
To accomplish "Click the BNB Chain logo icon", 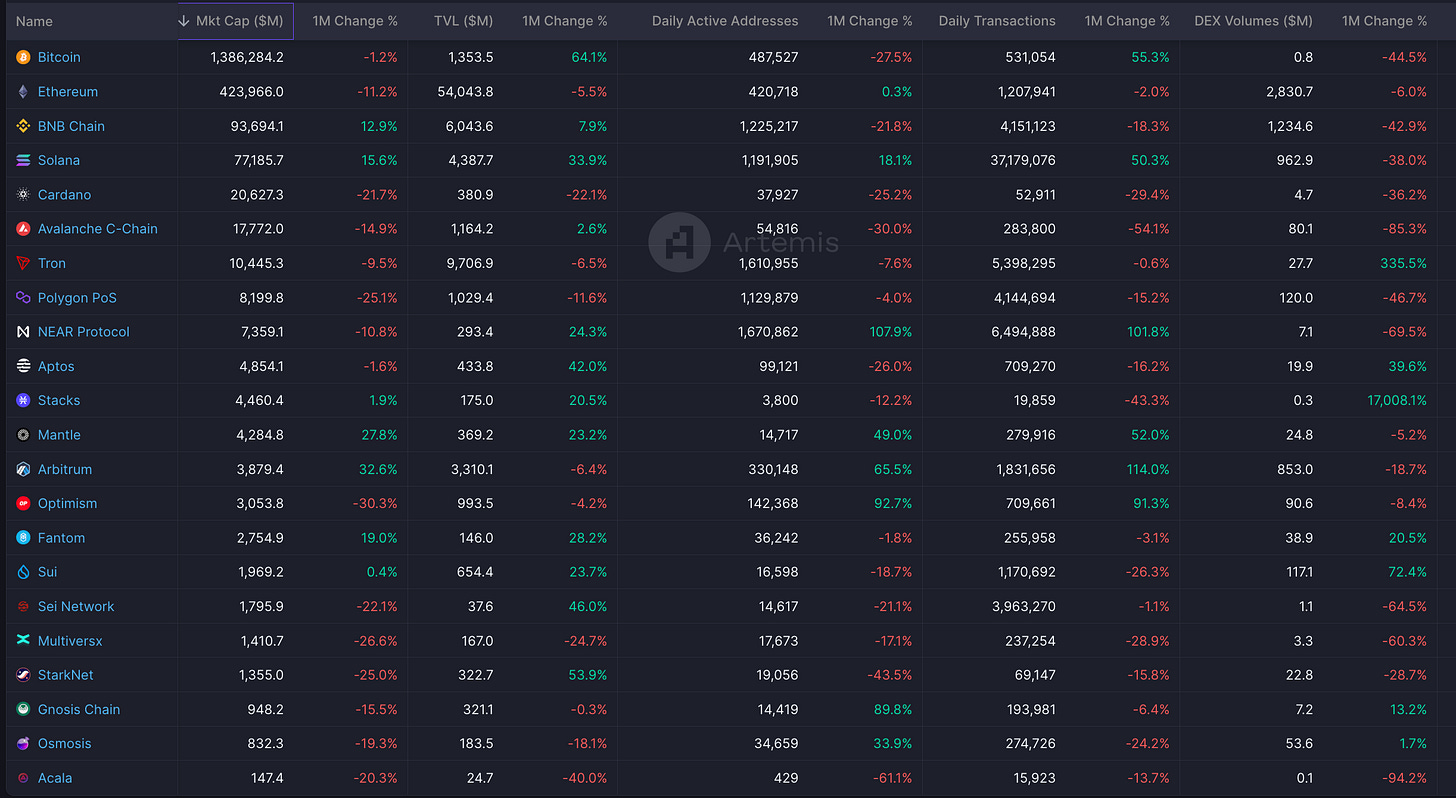I will point(23,126).
